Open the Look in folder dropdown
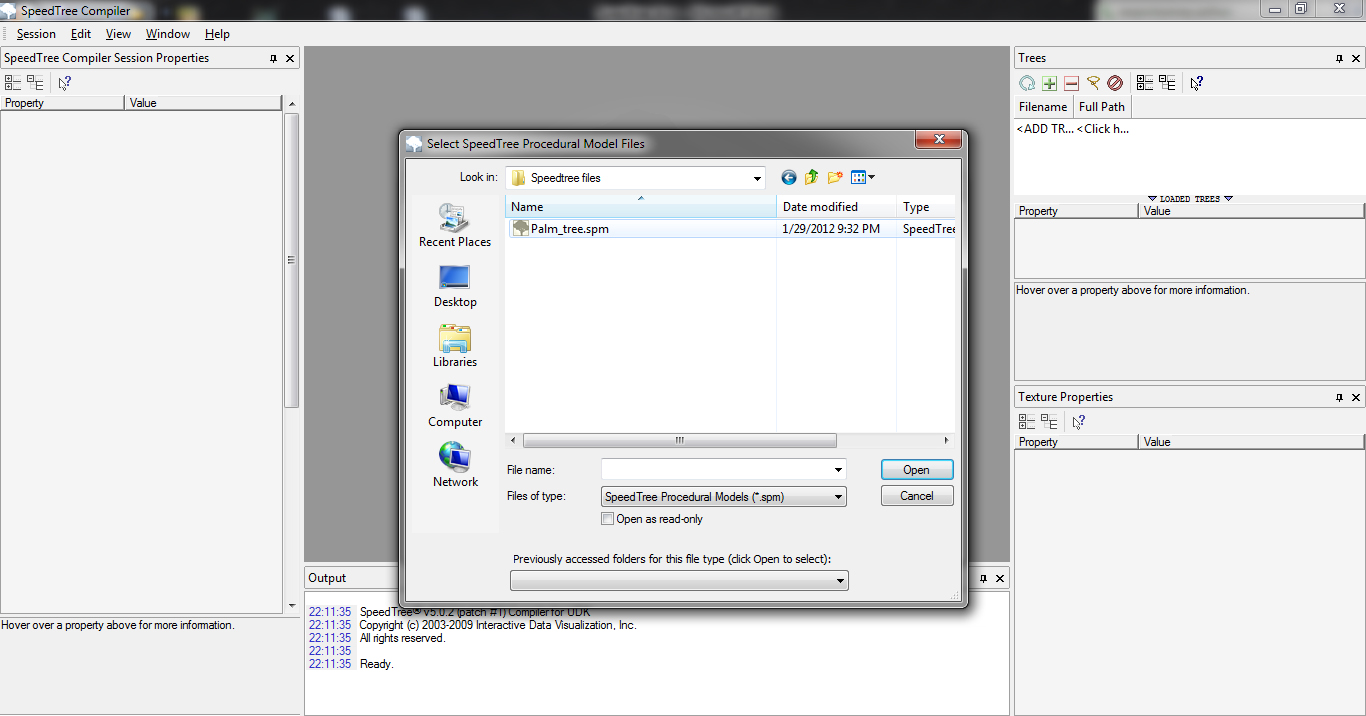 point(757,178)
